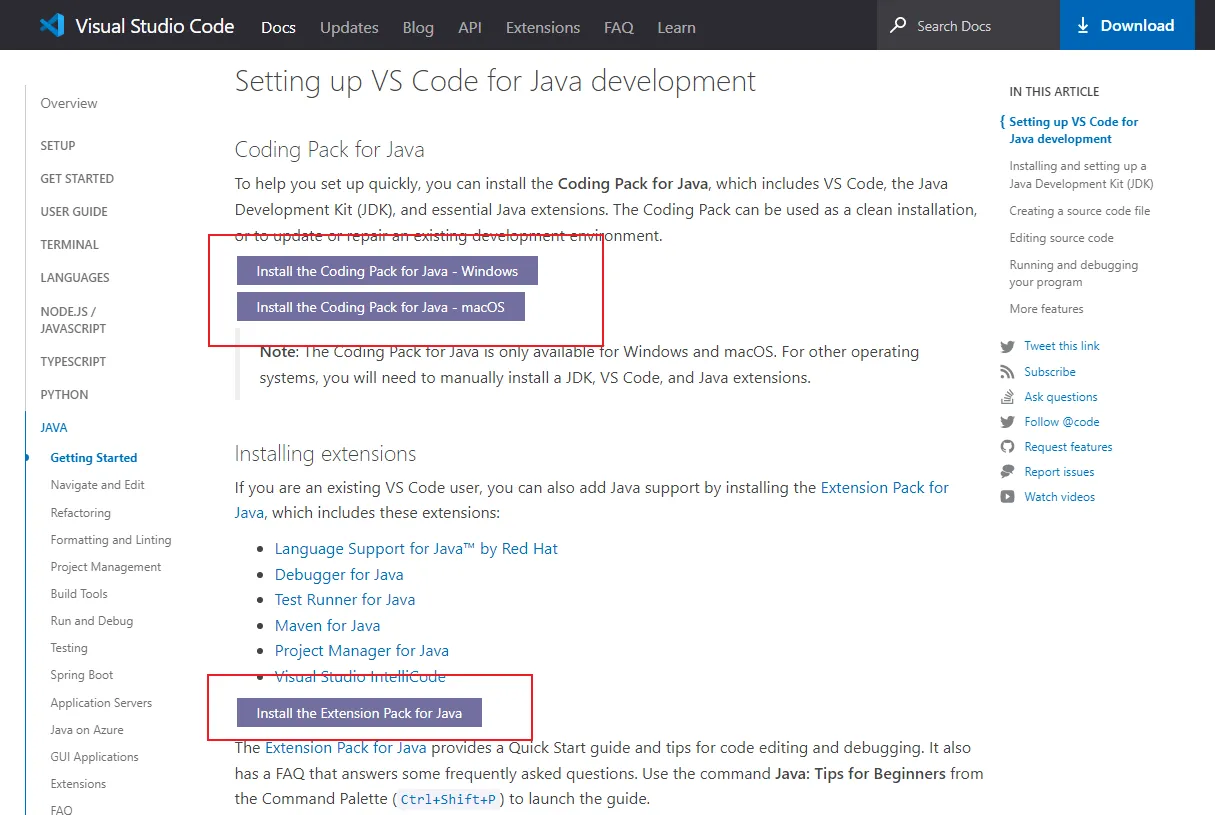Open Visual Studio IntelliCode link
The width and height of the screenshot is (1215, 815).
(360, 676)
